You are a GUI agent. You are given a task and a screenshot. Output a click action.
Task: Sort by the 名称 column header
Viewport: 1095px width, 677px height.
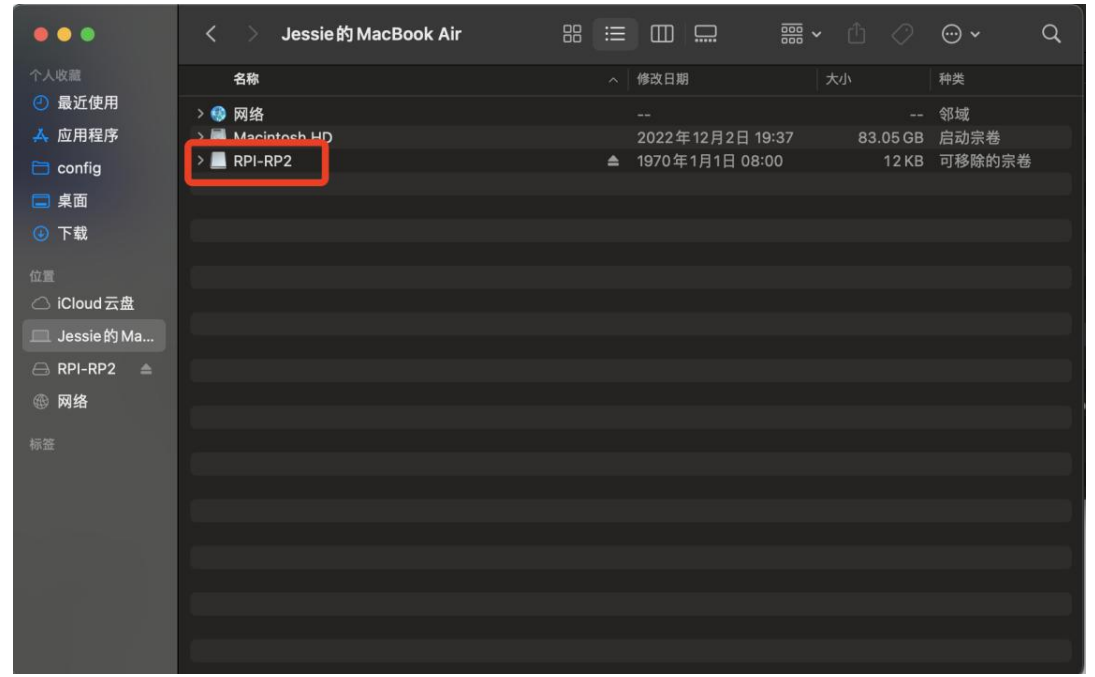[x=246, y=80]
